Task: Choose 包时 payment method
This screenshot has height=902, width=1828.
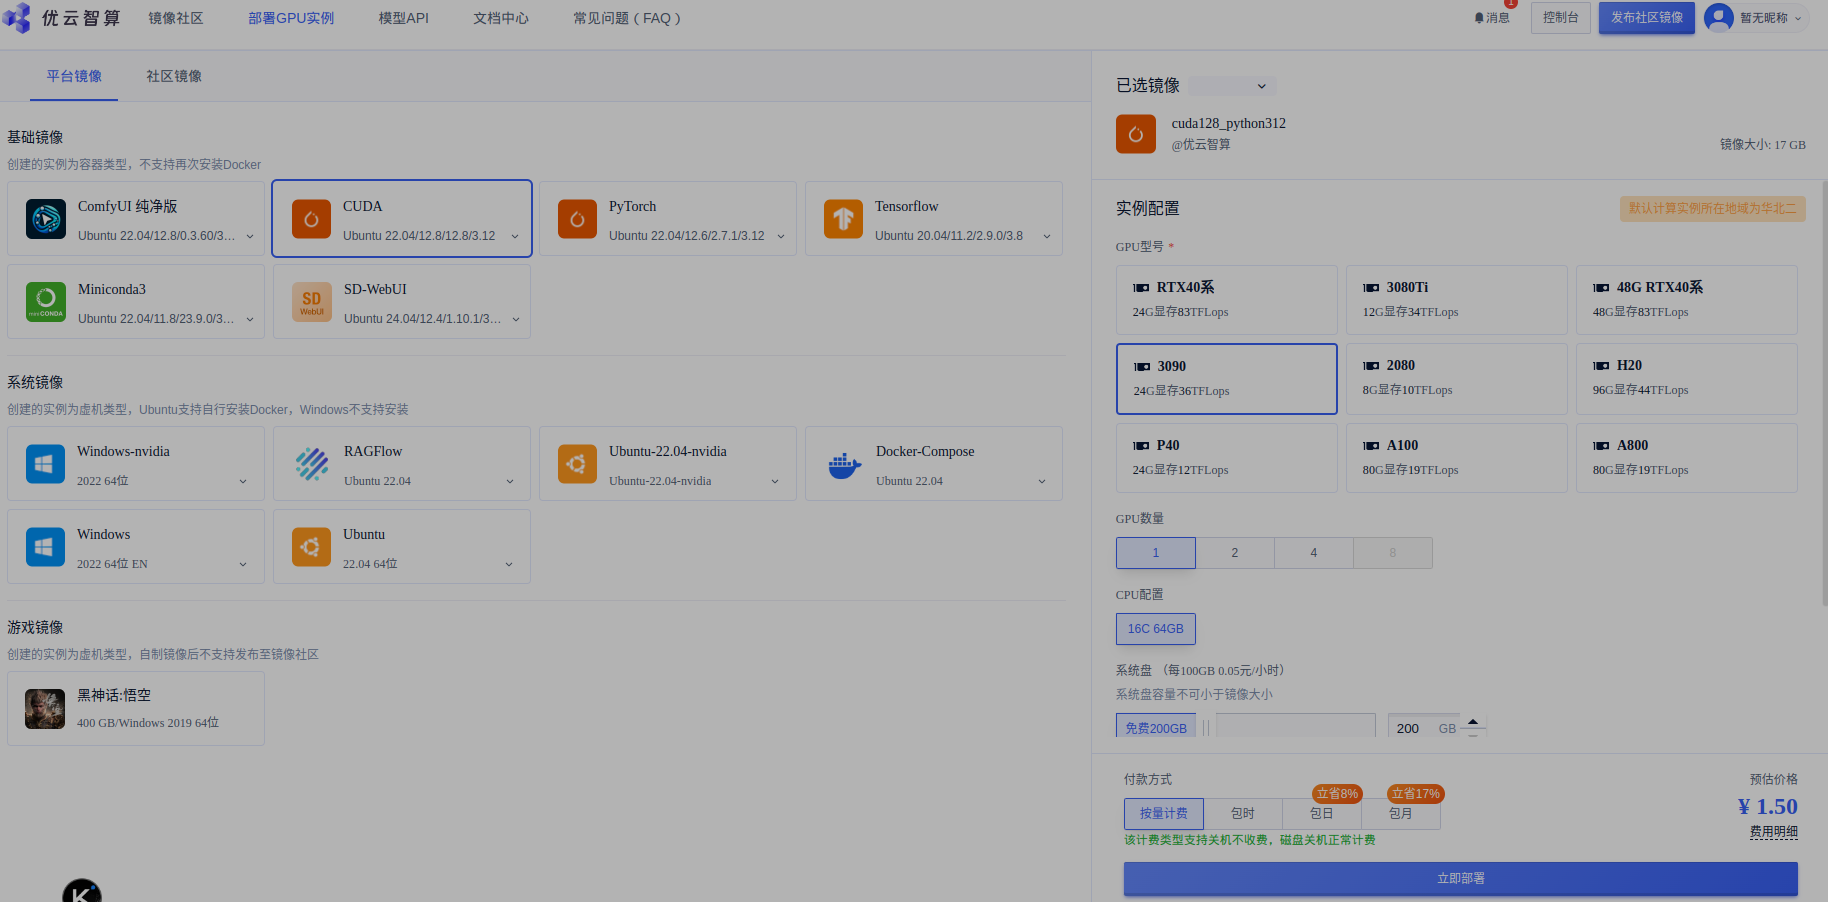Action: (1242, 814)
